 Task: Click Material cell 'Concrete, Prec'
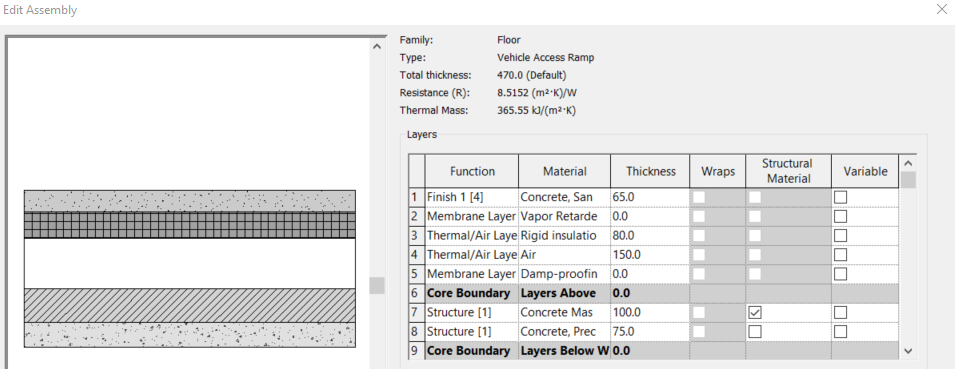pos(565,332)
